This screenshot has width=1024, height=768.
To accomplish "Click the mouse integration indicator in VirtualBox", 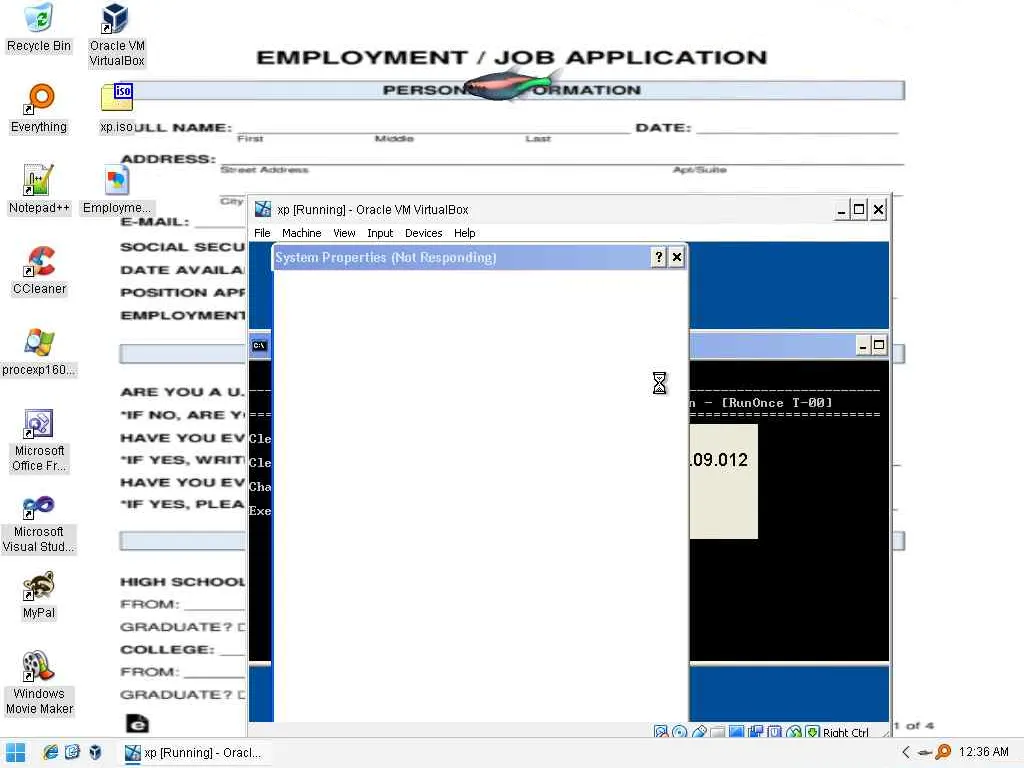I will pyautogui.click(x=793, y=732).
